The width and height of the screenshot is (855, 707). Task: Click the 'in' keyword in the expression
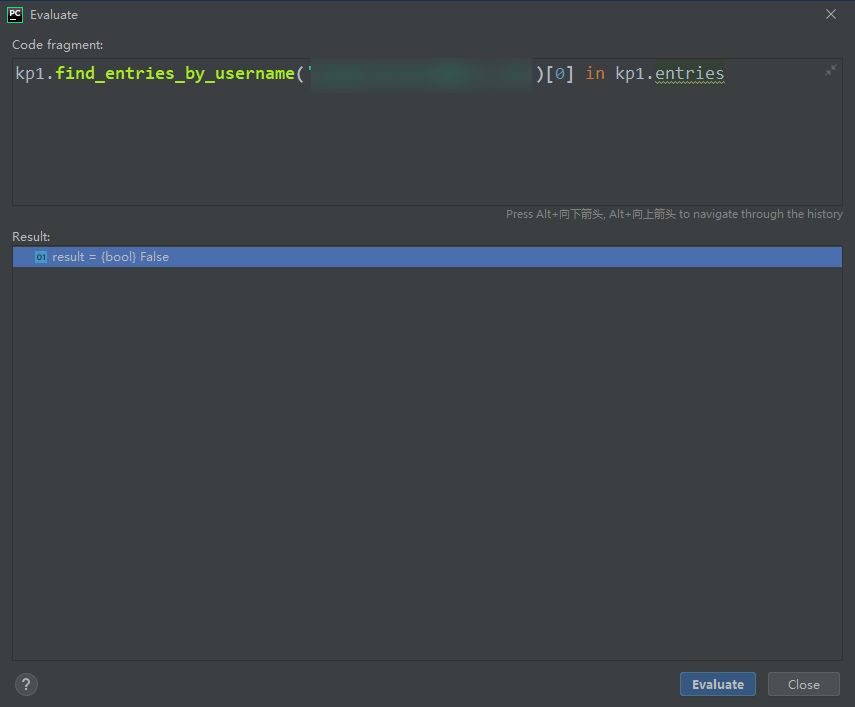tap(594, 73)
